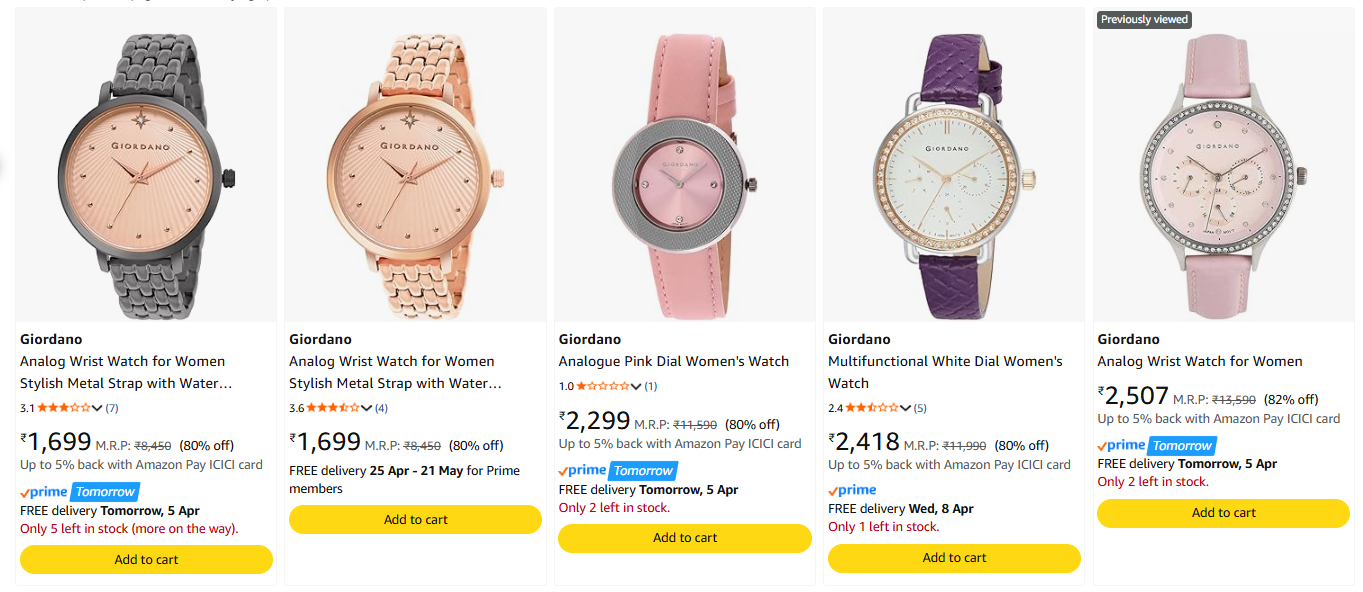Click the Previously viewed badge
The image size is (1363, 592).
coord(1144,20)
